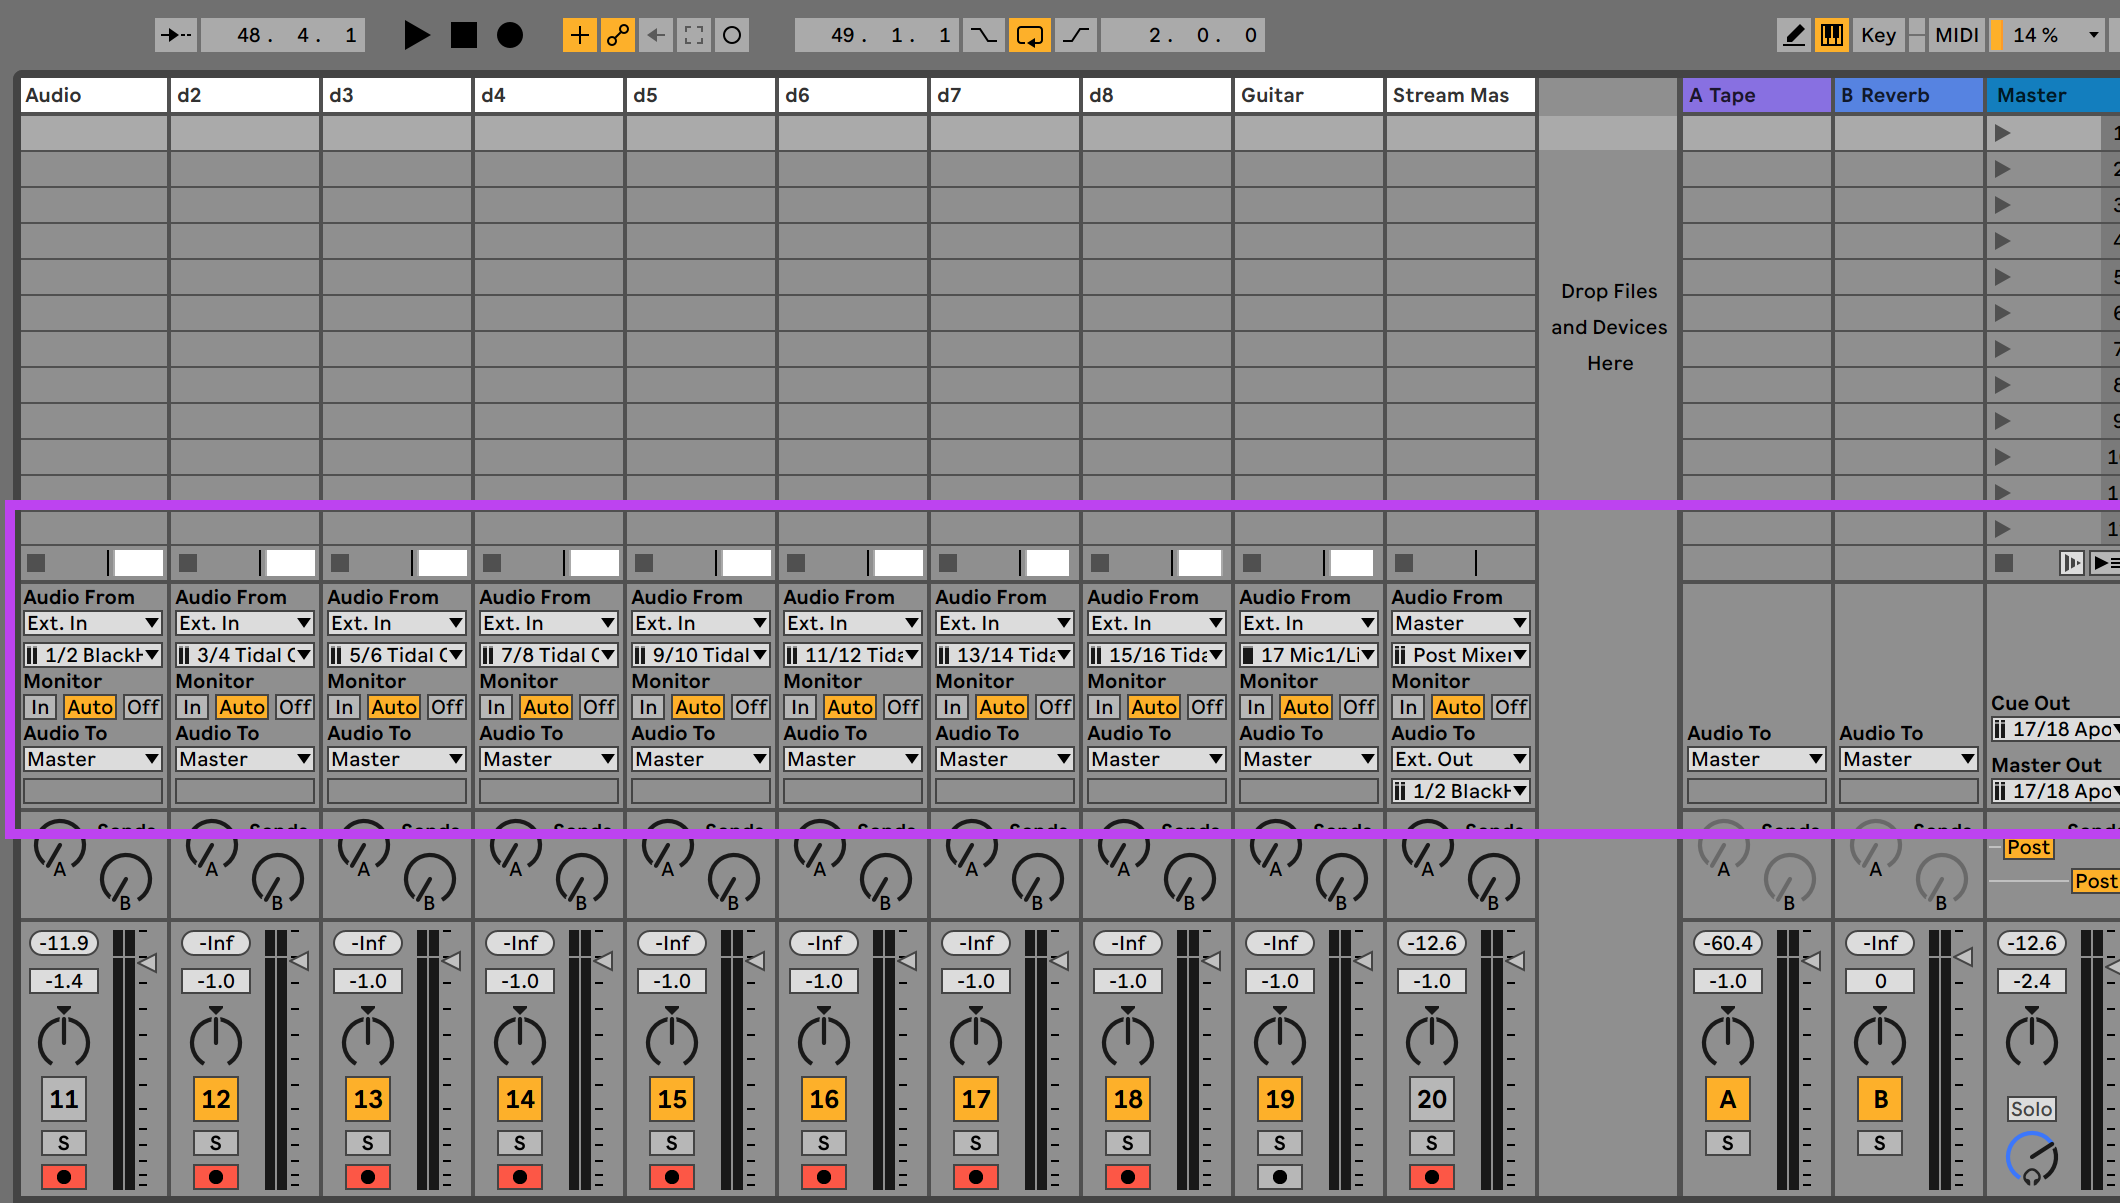Toggle Draw Mode pencil icon
Image resolution: width=2120 pixels, height=1203 pixels.
coord(1794,35)
